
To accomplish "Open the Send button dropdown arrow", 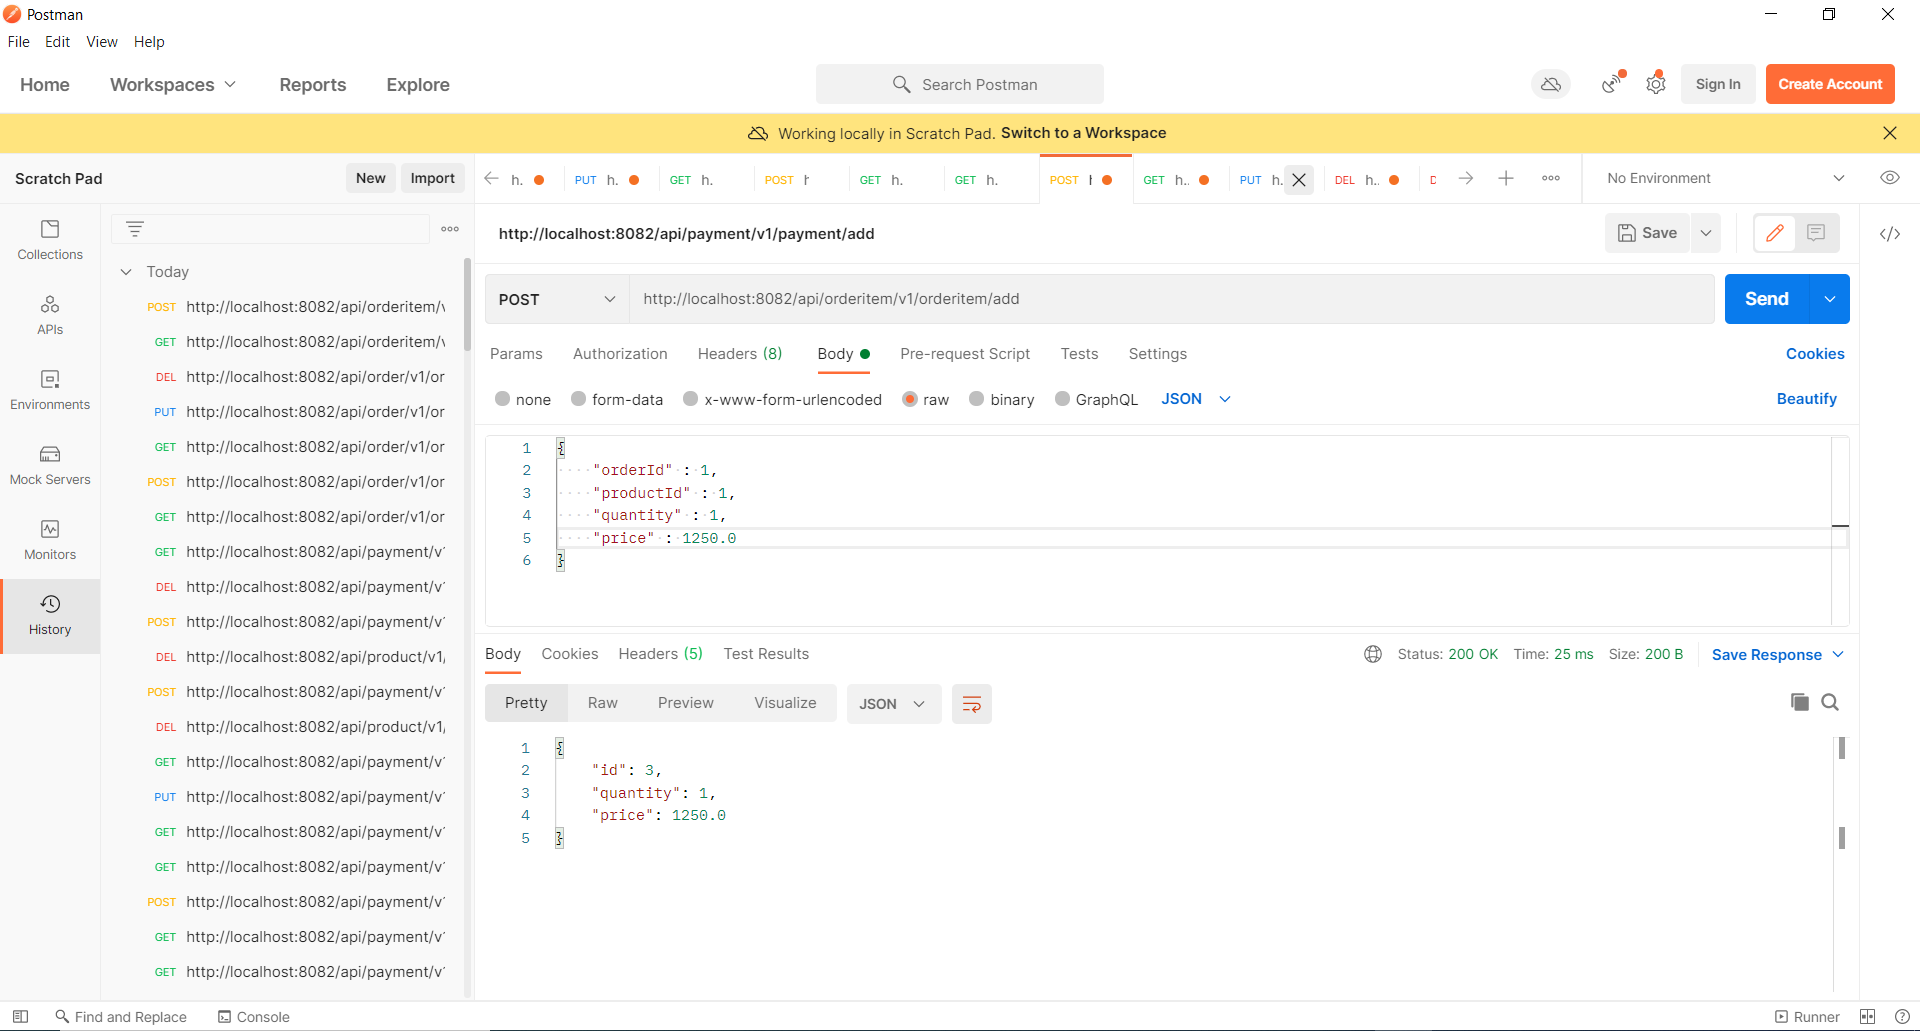I will pos(1829,299).
